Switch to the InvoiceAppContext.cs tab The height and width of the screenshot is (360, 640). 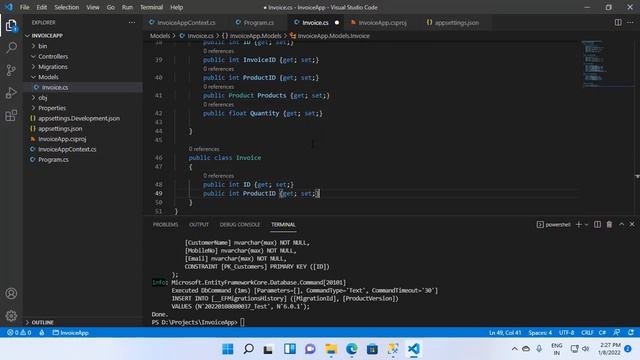(x=186, y=22)
